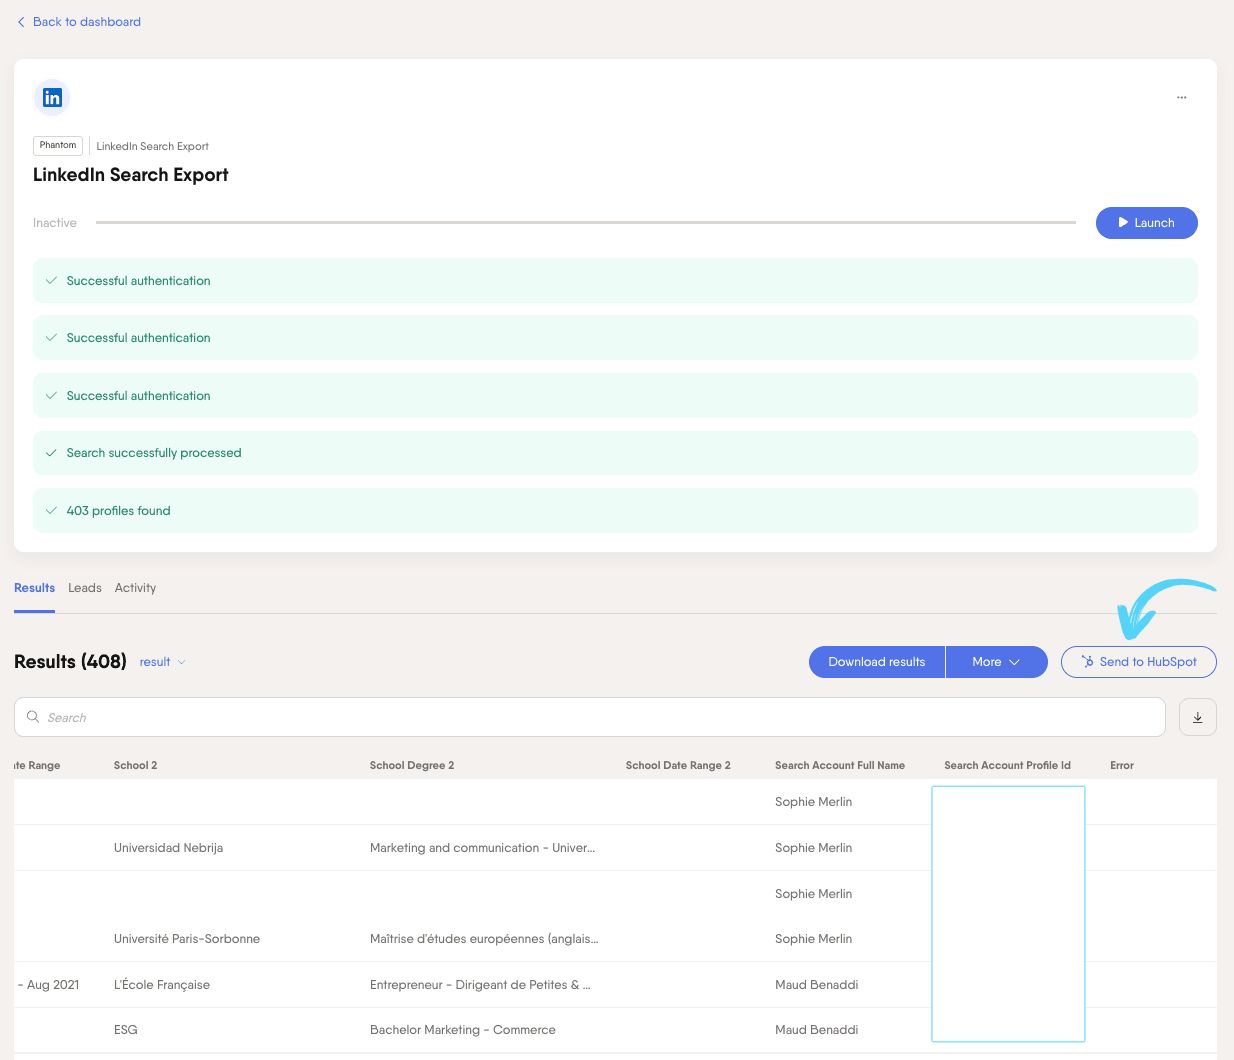Image resolution: width=1234 pixels, height=1060 pixels.
Task: Click the HubSpot logo icon on the button
Action: pyautogui.click(x=1088, y=662)
